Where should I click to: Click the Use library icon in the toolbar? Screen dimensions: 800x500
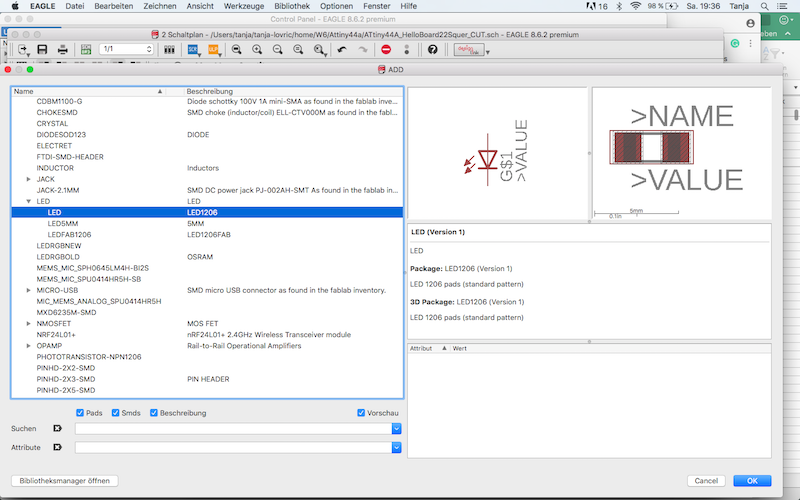coord(169,49)
